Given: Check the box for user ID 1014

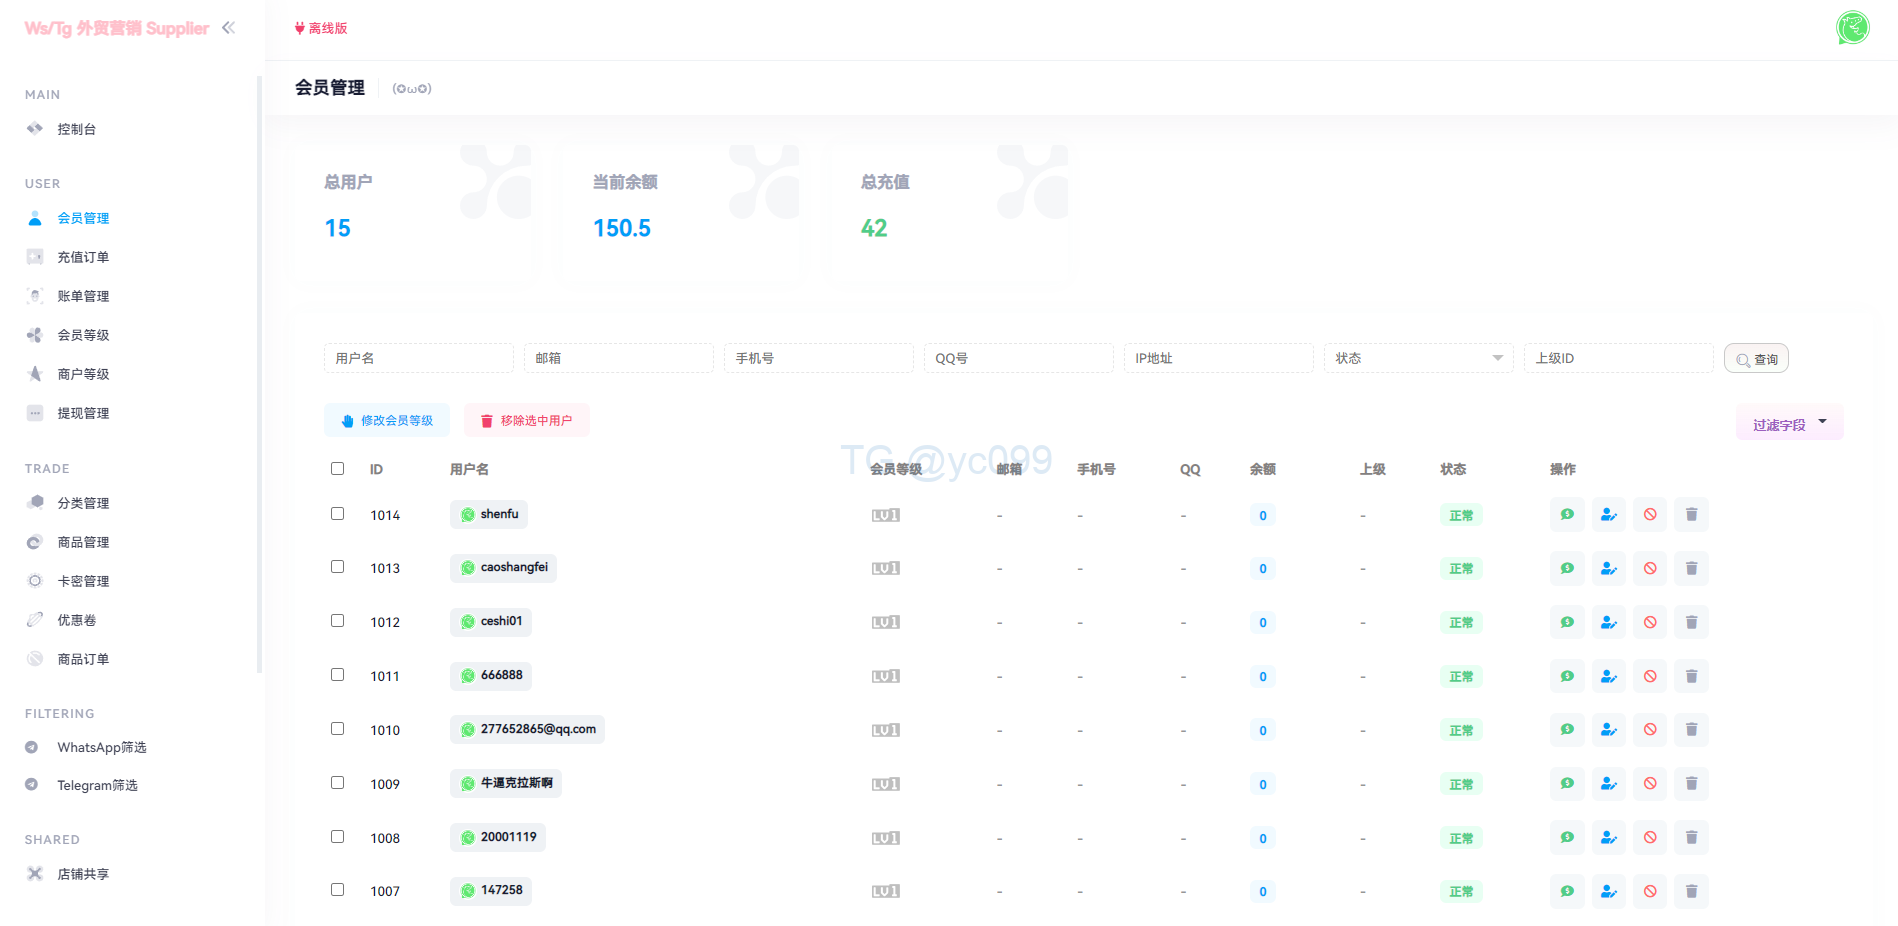Looking at the screenshot, I should [x=338, y=514].
